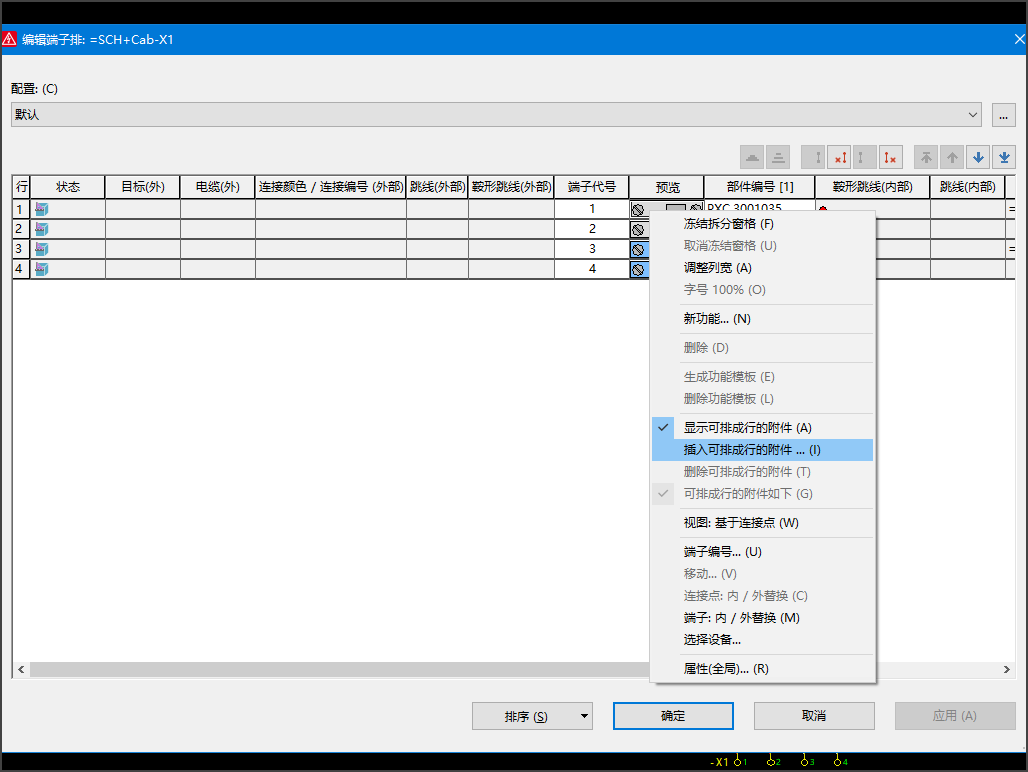Click the 鞍形跳线(内部) column header
Viewport: 1028px width, 772px height.
pyautogui.click(x=873, y=187)
